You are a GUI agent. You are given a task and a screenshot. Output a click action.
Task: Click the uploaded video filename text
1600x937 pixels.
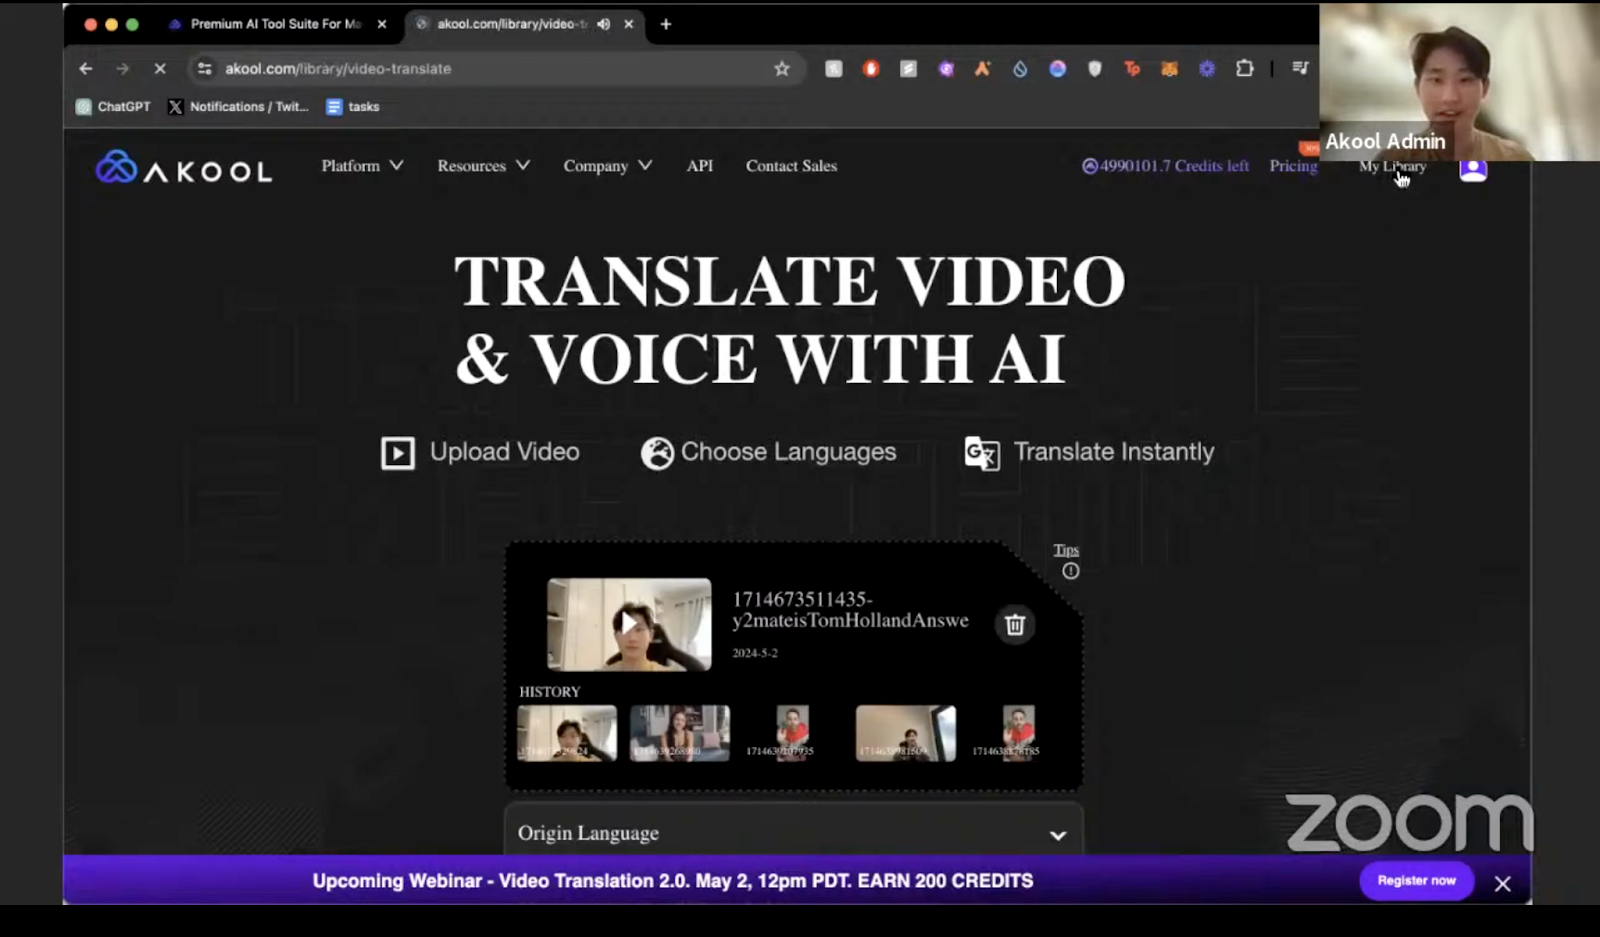coord(851,610)
